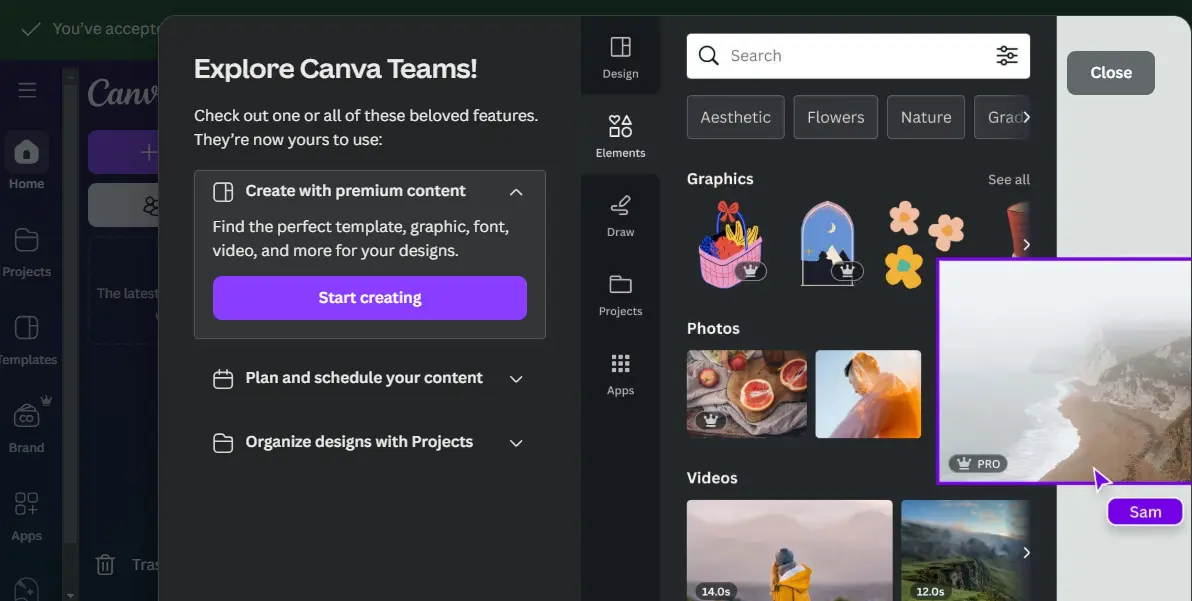Show more videos with right arrow
1192x601 pixels.
1026,552
